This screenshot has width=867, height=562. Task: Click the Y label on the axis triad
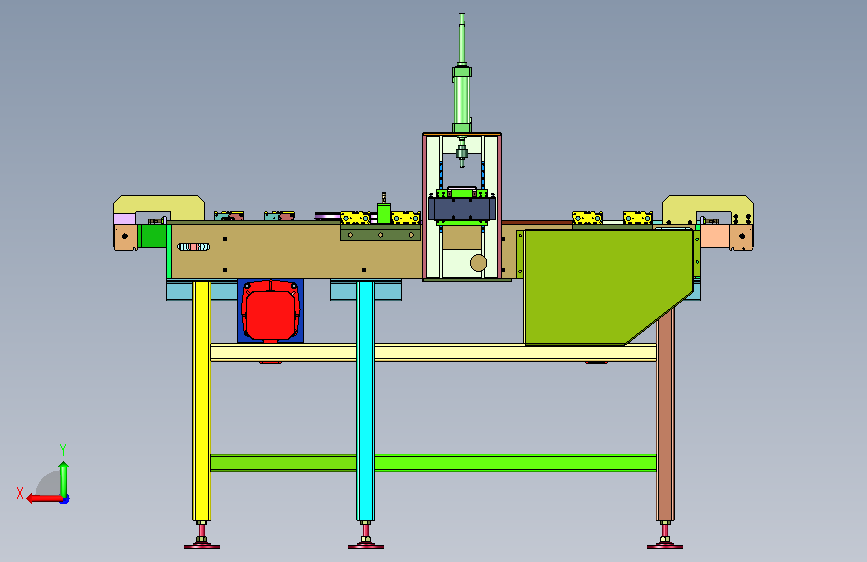coord(63,449)
